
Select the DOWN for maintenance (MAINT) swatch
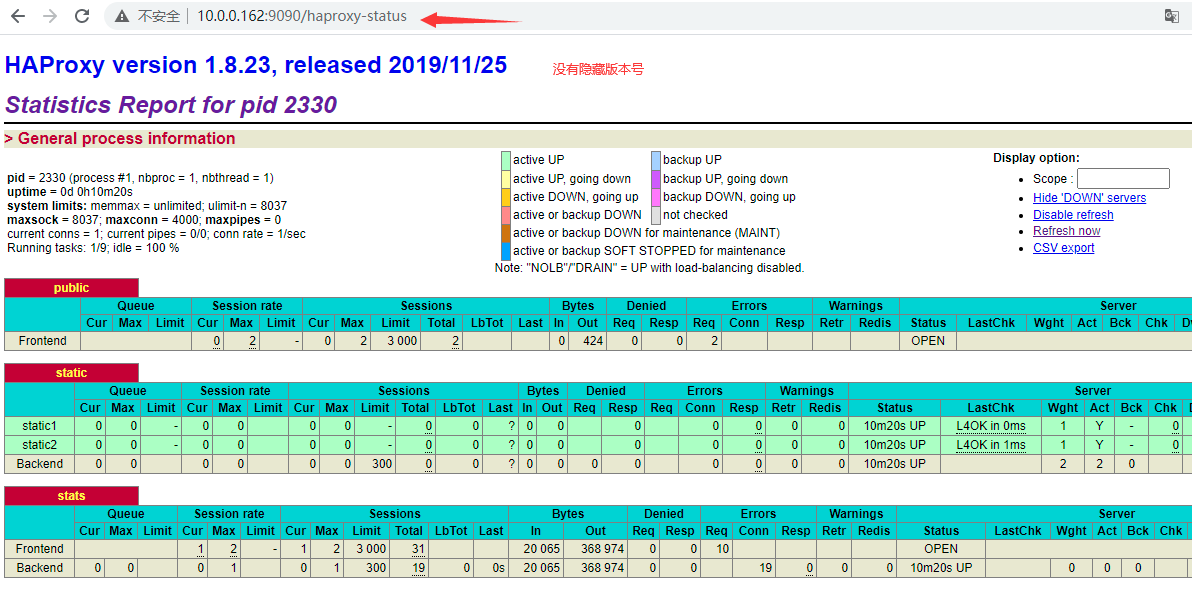(x=506, y=233)
